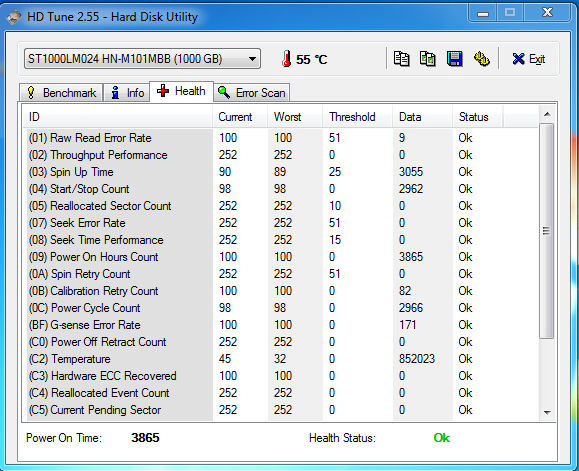Open the options wrench icon
This screenshot has width=579, height=471.
(482, 59)
